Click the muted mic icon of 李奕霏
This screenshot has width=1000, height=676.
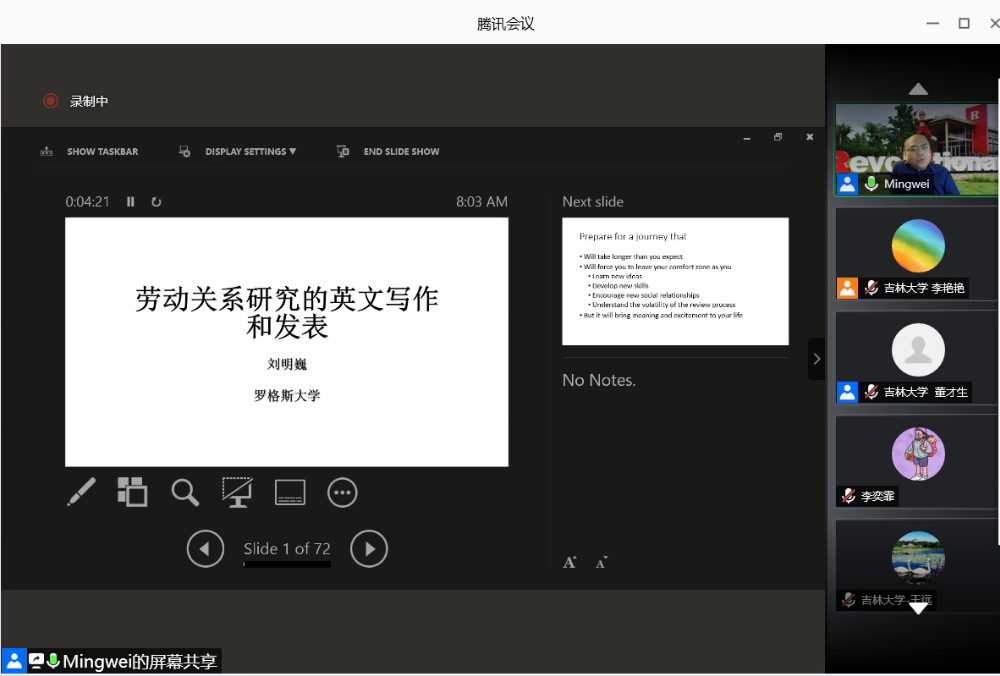pyautogui.click(x=848, y=496)
